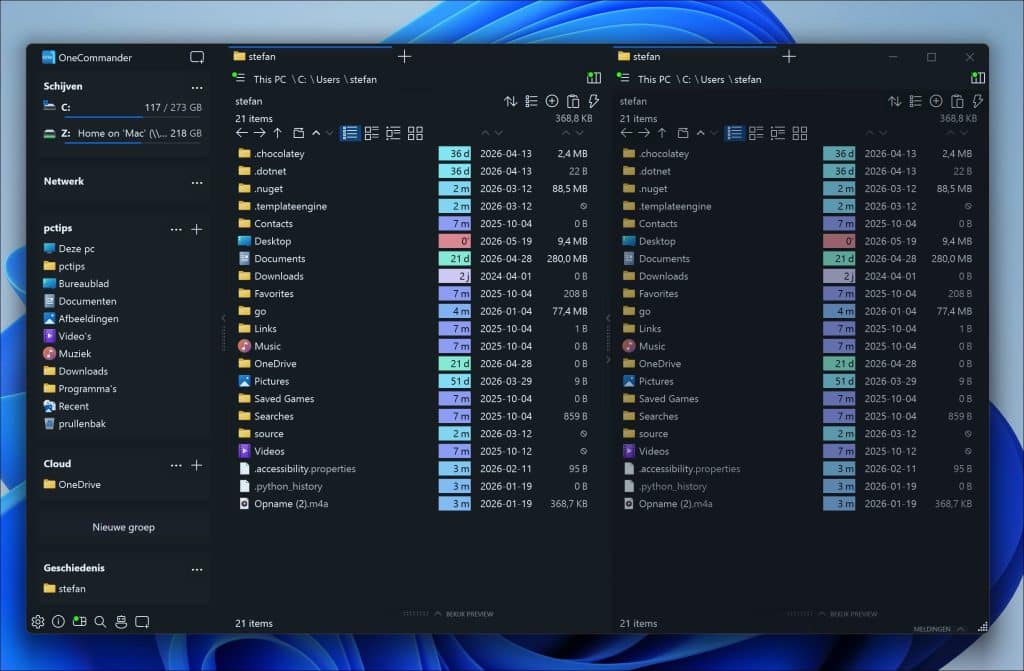Go up one folder in left pane
Viewport: 1024px width, 671px height.
click(278, 133)
